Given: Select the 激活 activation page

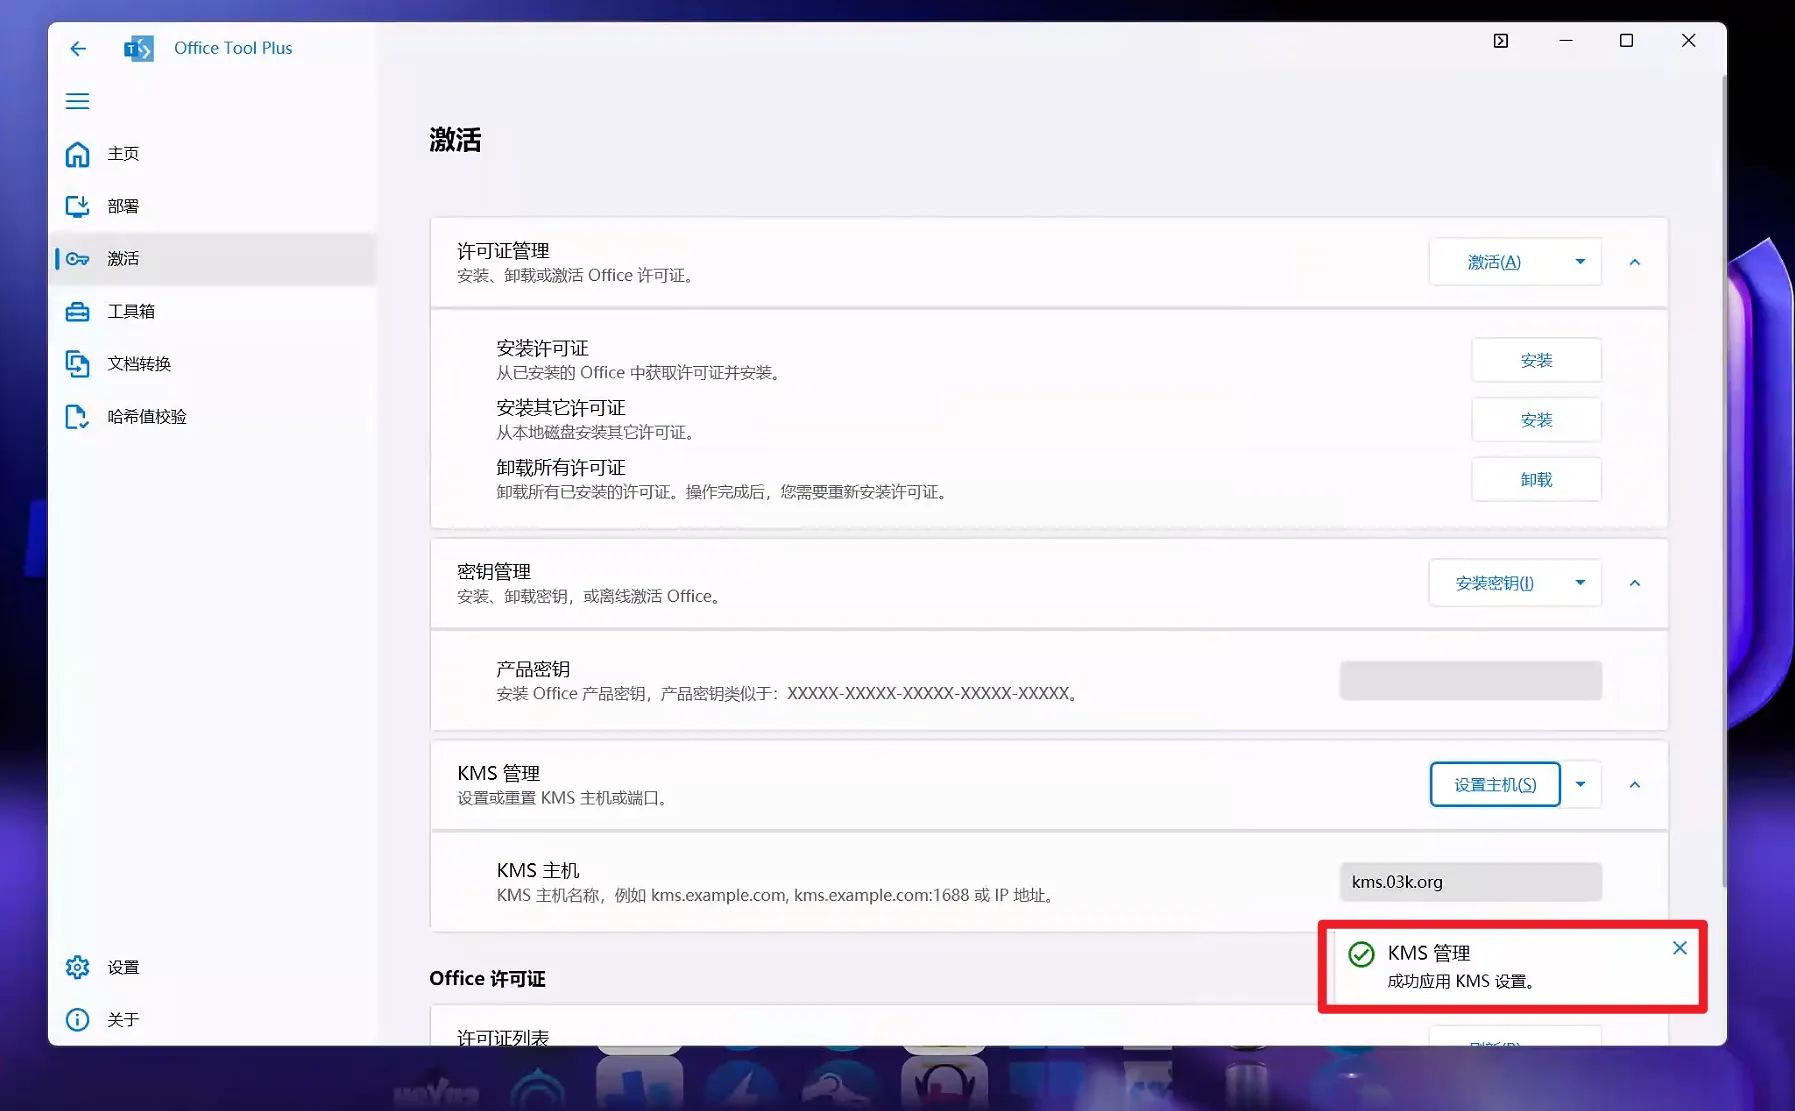Looking at the screenshot, I should [x=212, y=259].
